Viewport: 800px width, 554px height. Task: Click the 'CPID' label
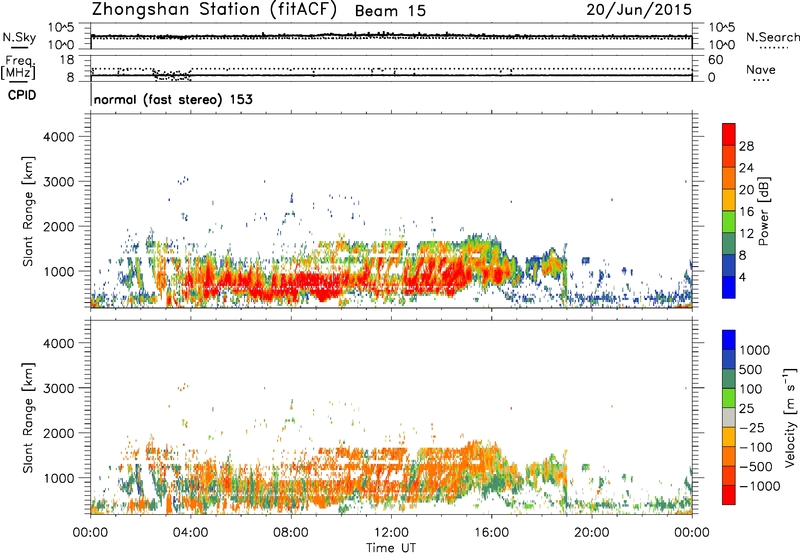22,95
